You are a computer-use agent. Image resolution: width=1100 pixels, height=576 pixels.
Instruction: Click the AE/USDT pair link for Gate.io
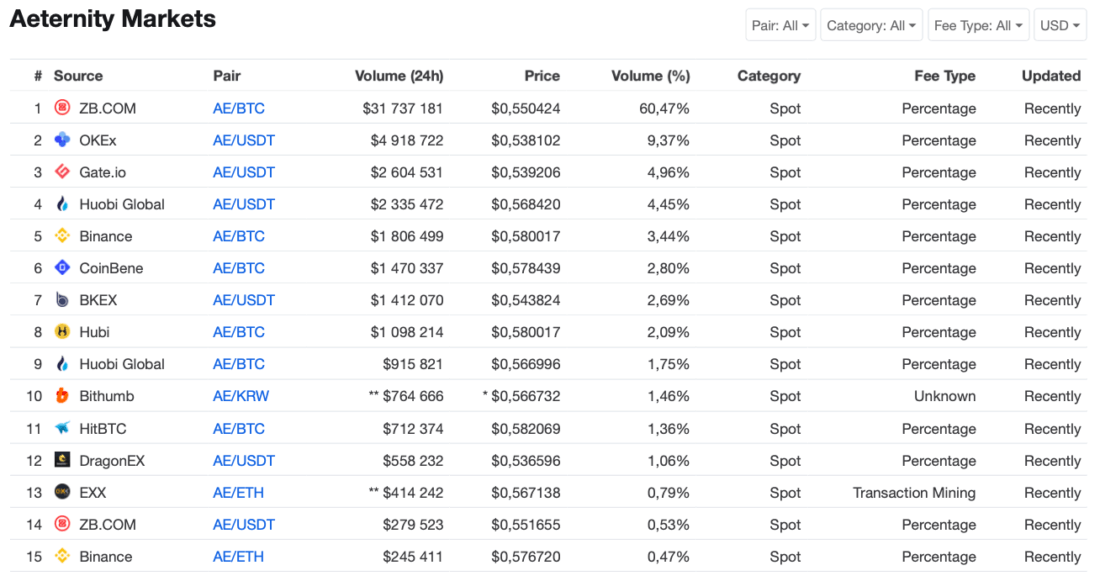click(244, 172)
